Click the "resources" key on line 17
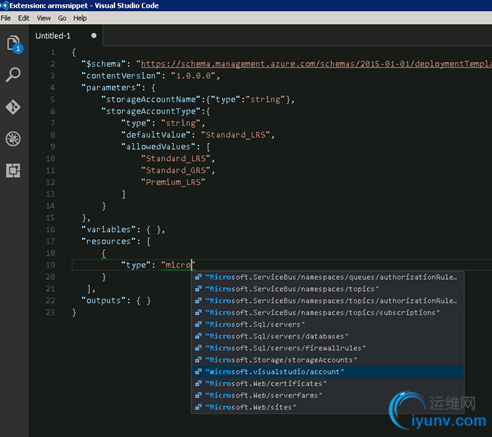The image size is (492, 437). [x=109, y=241]
